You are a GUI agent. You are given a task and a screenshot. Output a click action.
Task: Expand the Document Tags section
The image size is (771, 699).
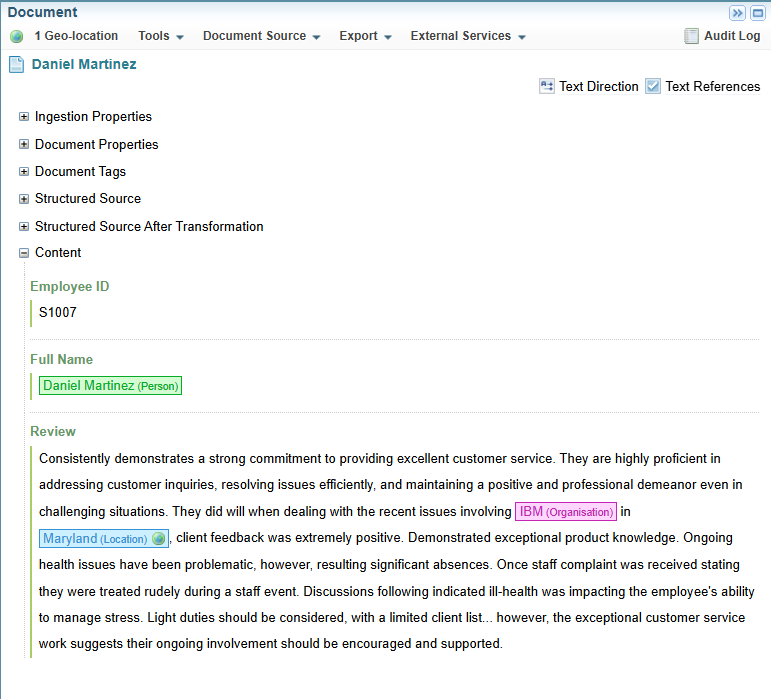click(x=24, y=172)
